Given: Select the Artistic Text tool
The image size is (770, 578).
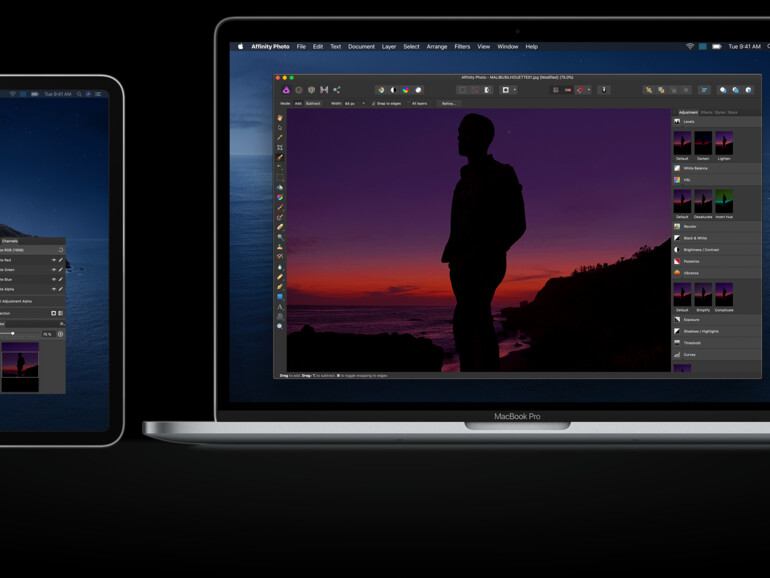Looking at the screenshot, I should (x=280, y=307).
